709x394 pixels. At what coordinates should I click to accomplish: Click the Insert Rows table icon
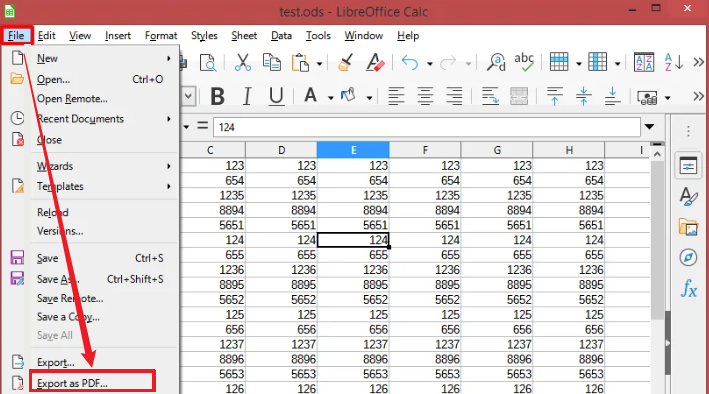(x=559, y=62)
